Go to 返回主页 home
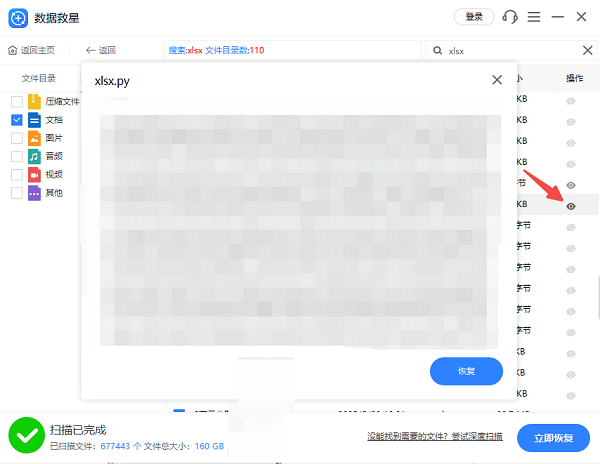Image resolution: width=600 pixels, height=464 pixels. (32, 50)
